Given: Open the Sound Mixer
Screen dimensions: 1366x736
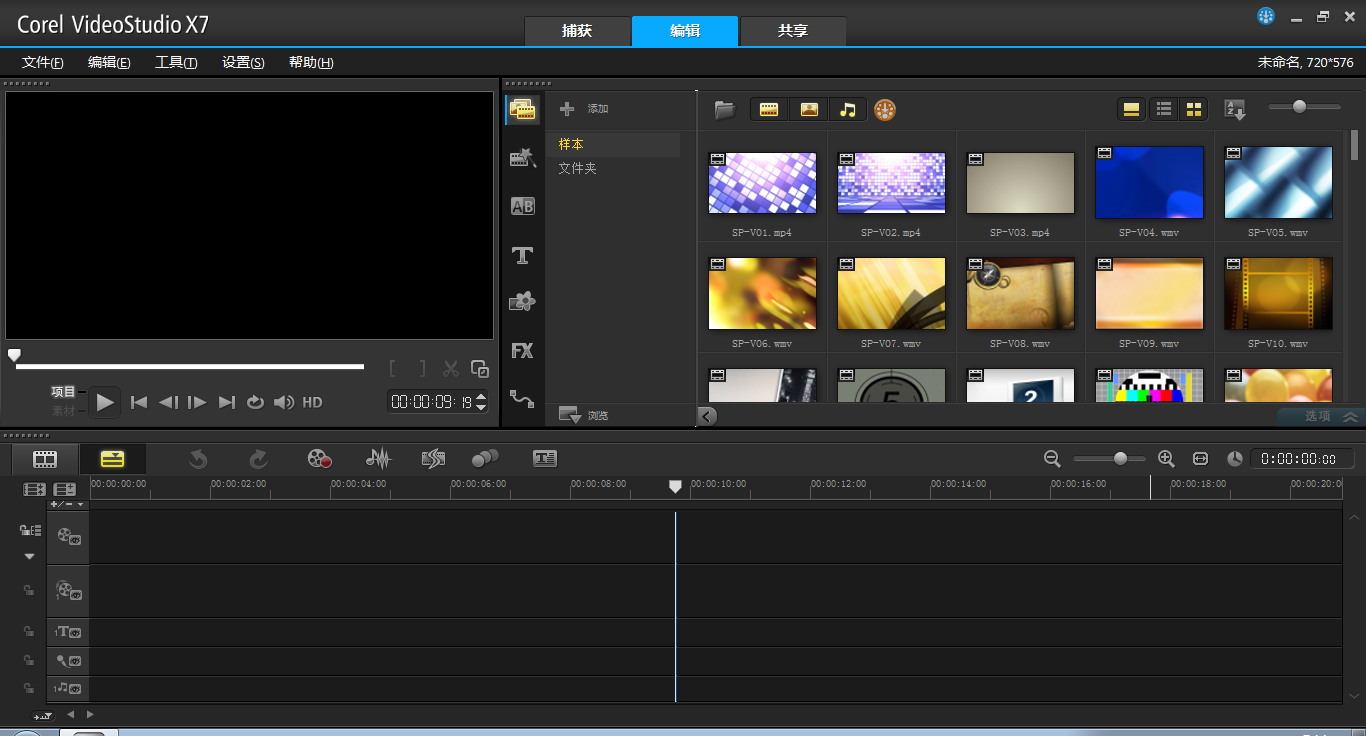Looking at the screenshot, I should tap(379, 459).
